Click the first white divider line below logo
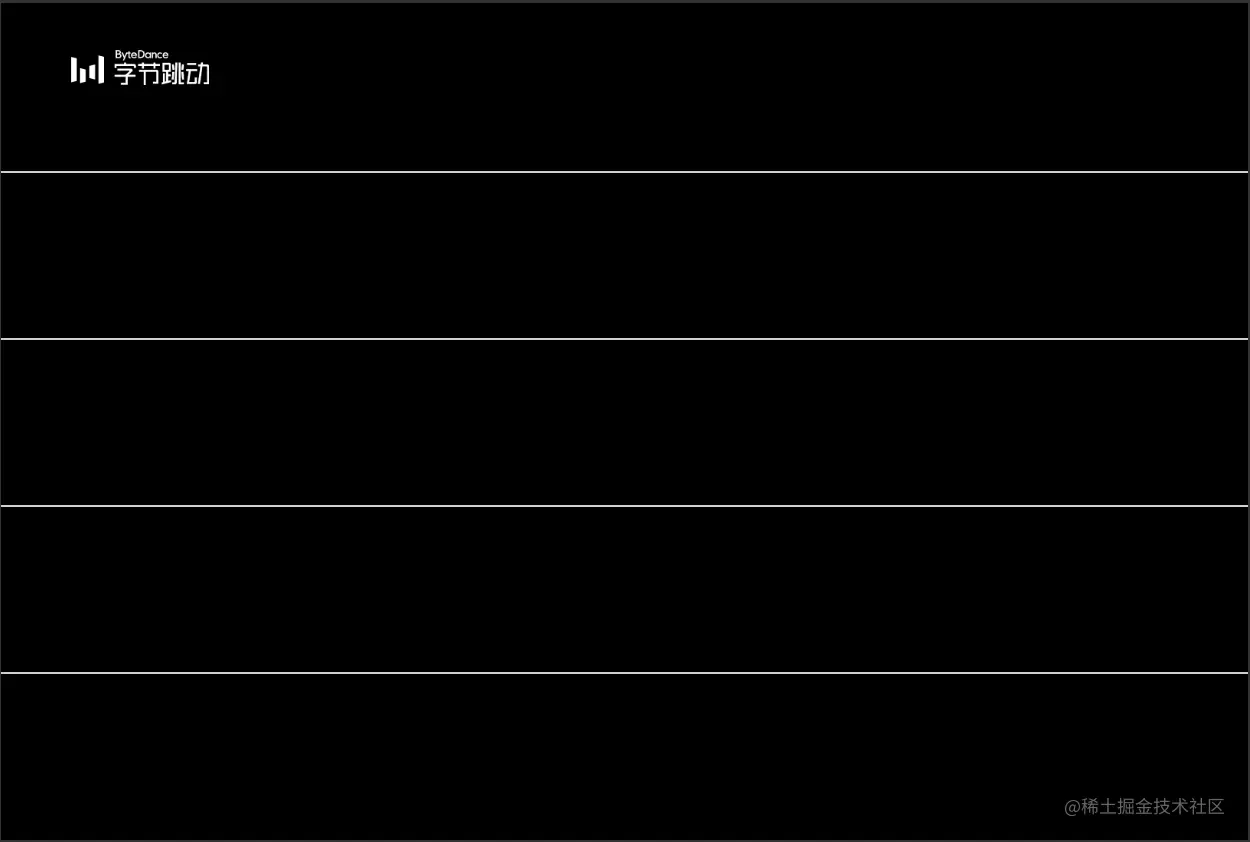The width and height of the screenshot is (1250, 842). [x=625, y=172]
